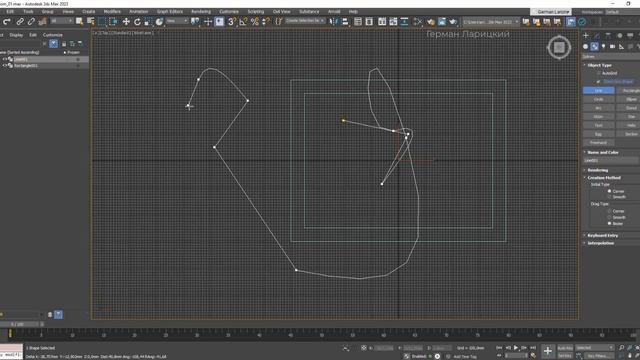Screen dimensions: 640x360
Task: Open the Modifiers menu
Action: (x=112, y=11)
